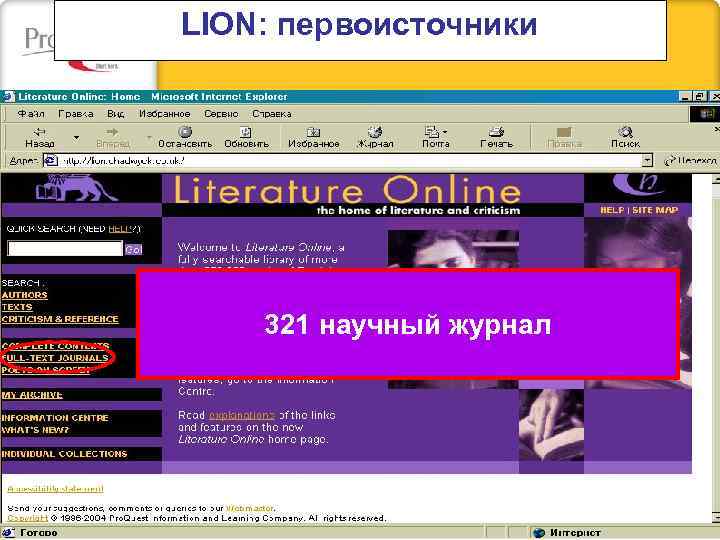Open COMPLETE CONTENTS link
The width and height of the screenshot is (720, 540).
tap(56, 346)
